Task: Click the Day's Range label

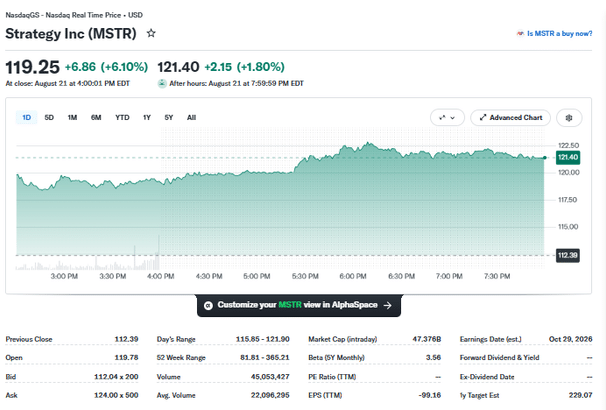Action: (176, 339)
